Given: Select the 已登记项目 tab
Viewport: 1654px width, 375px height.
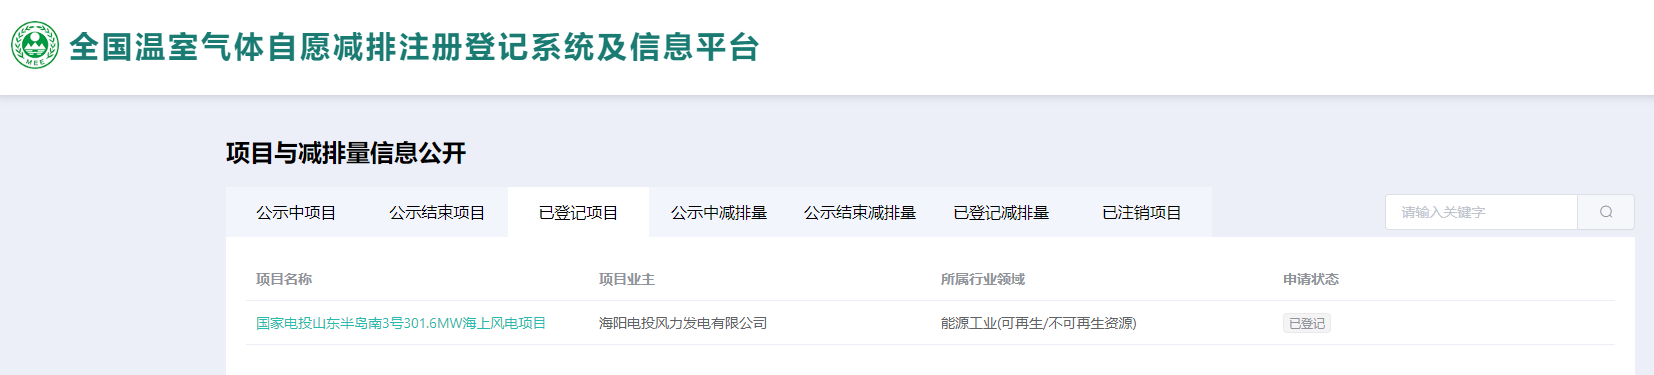Looking at the screenshot, I should [578, 212].
